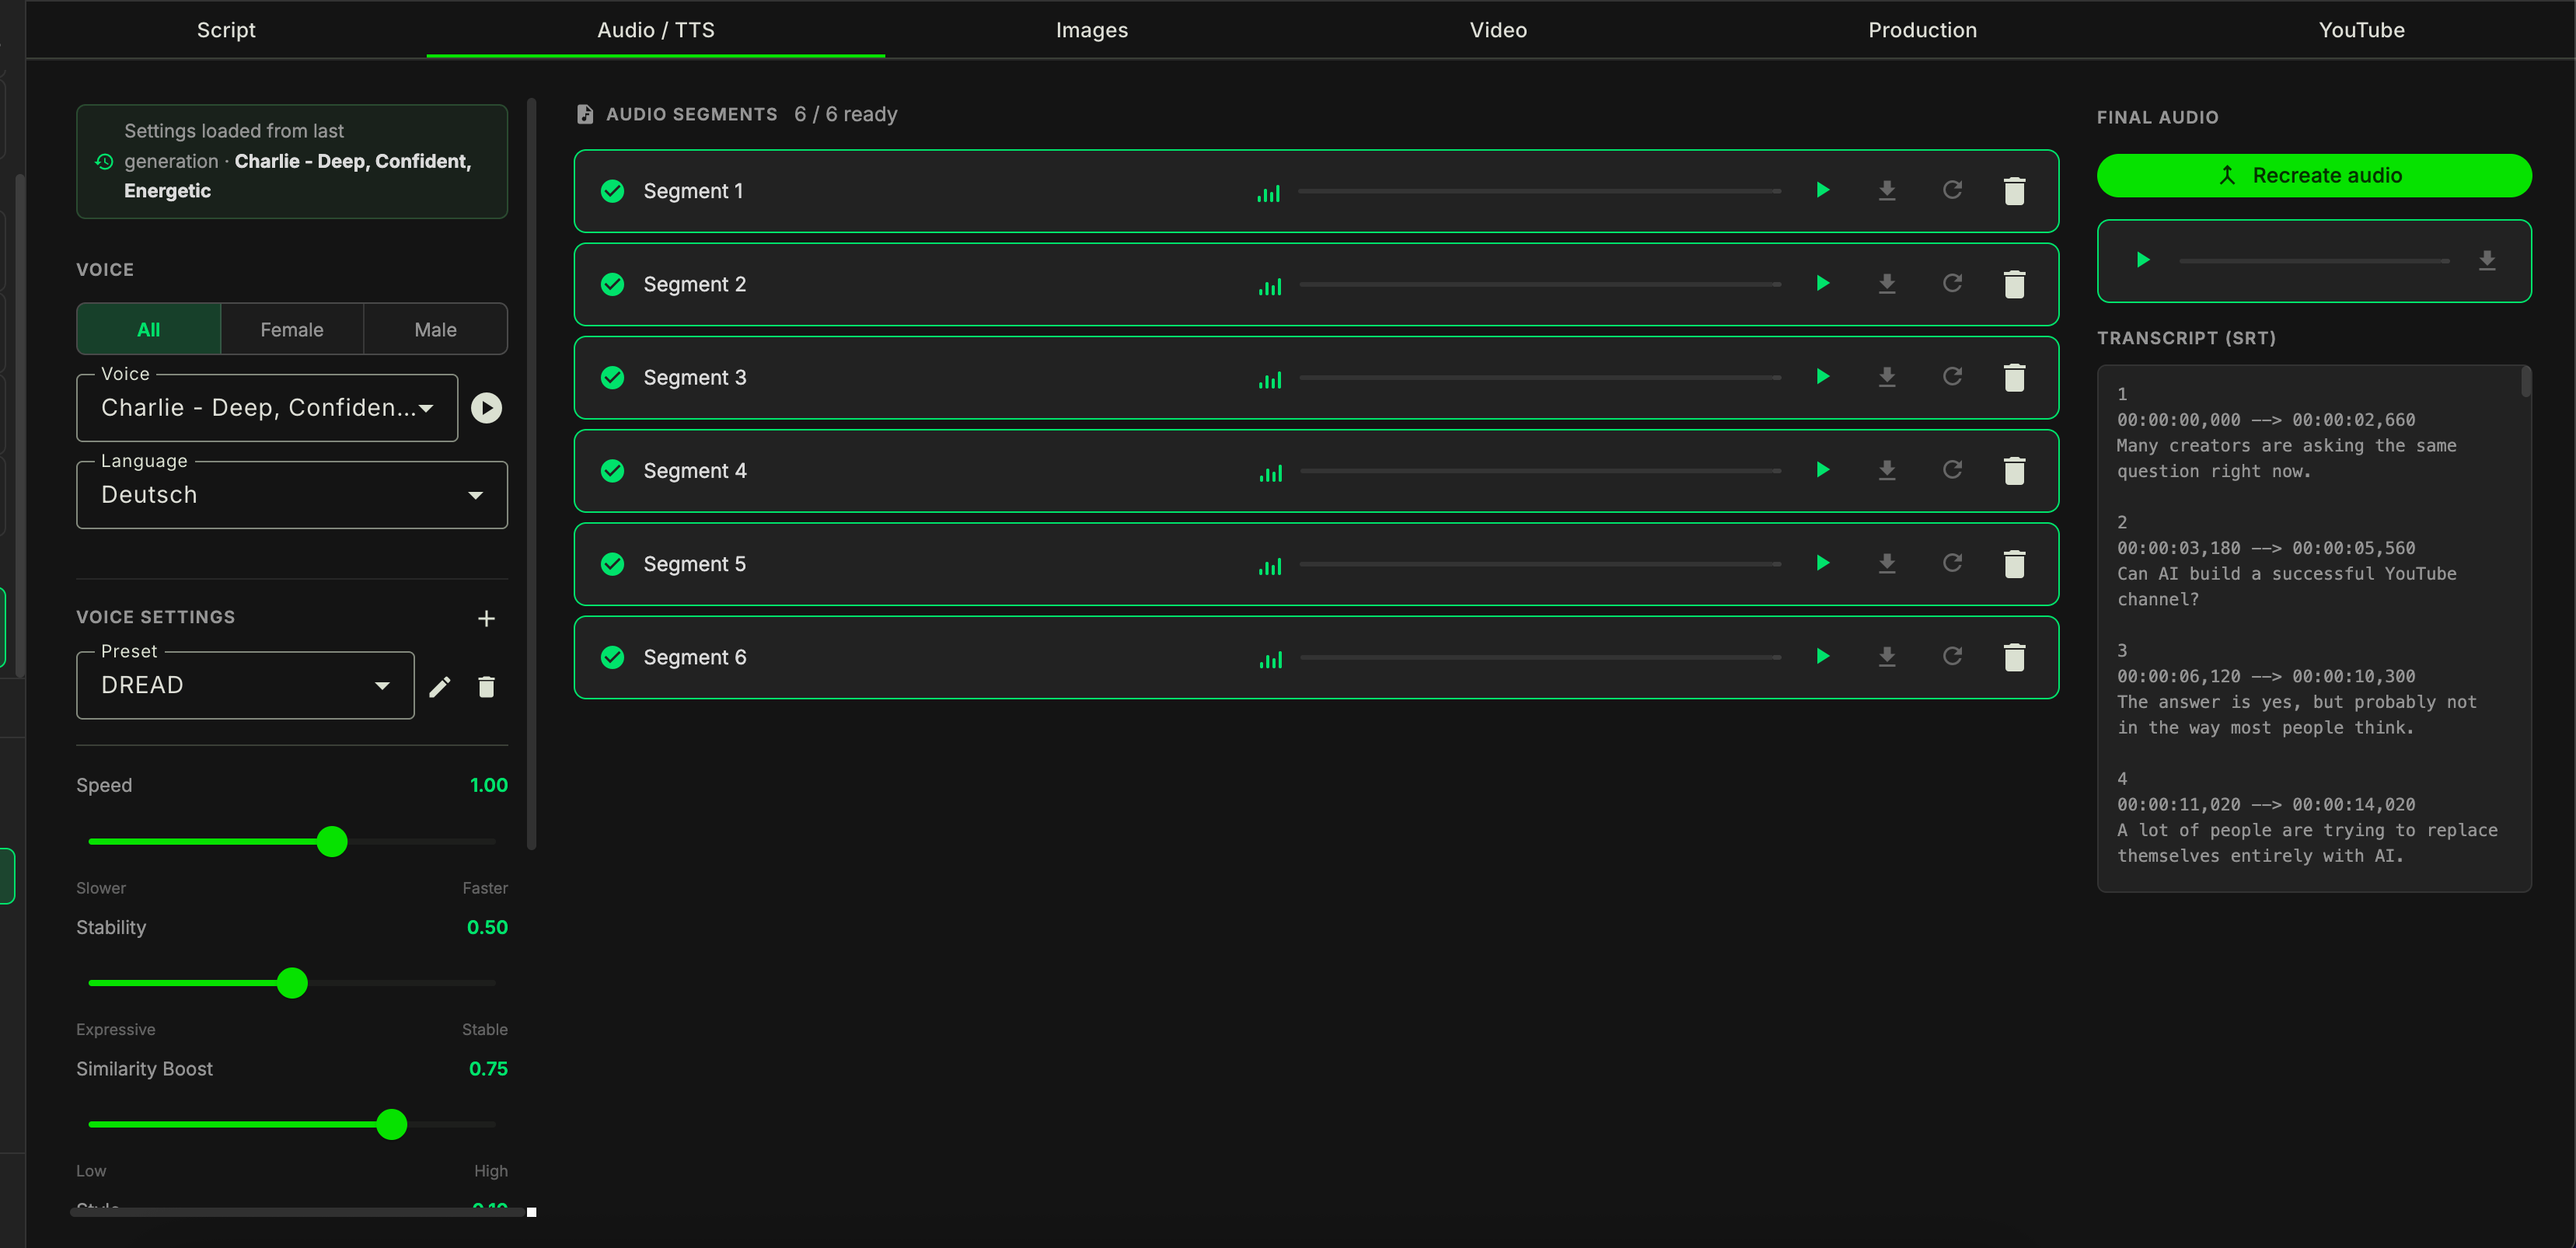Preview the selected Charlie voice
The width and height of the screenshot is (2576, 1248).
486,408
